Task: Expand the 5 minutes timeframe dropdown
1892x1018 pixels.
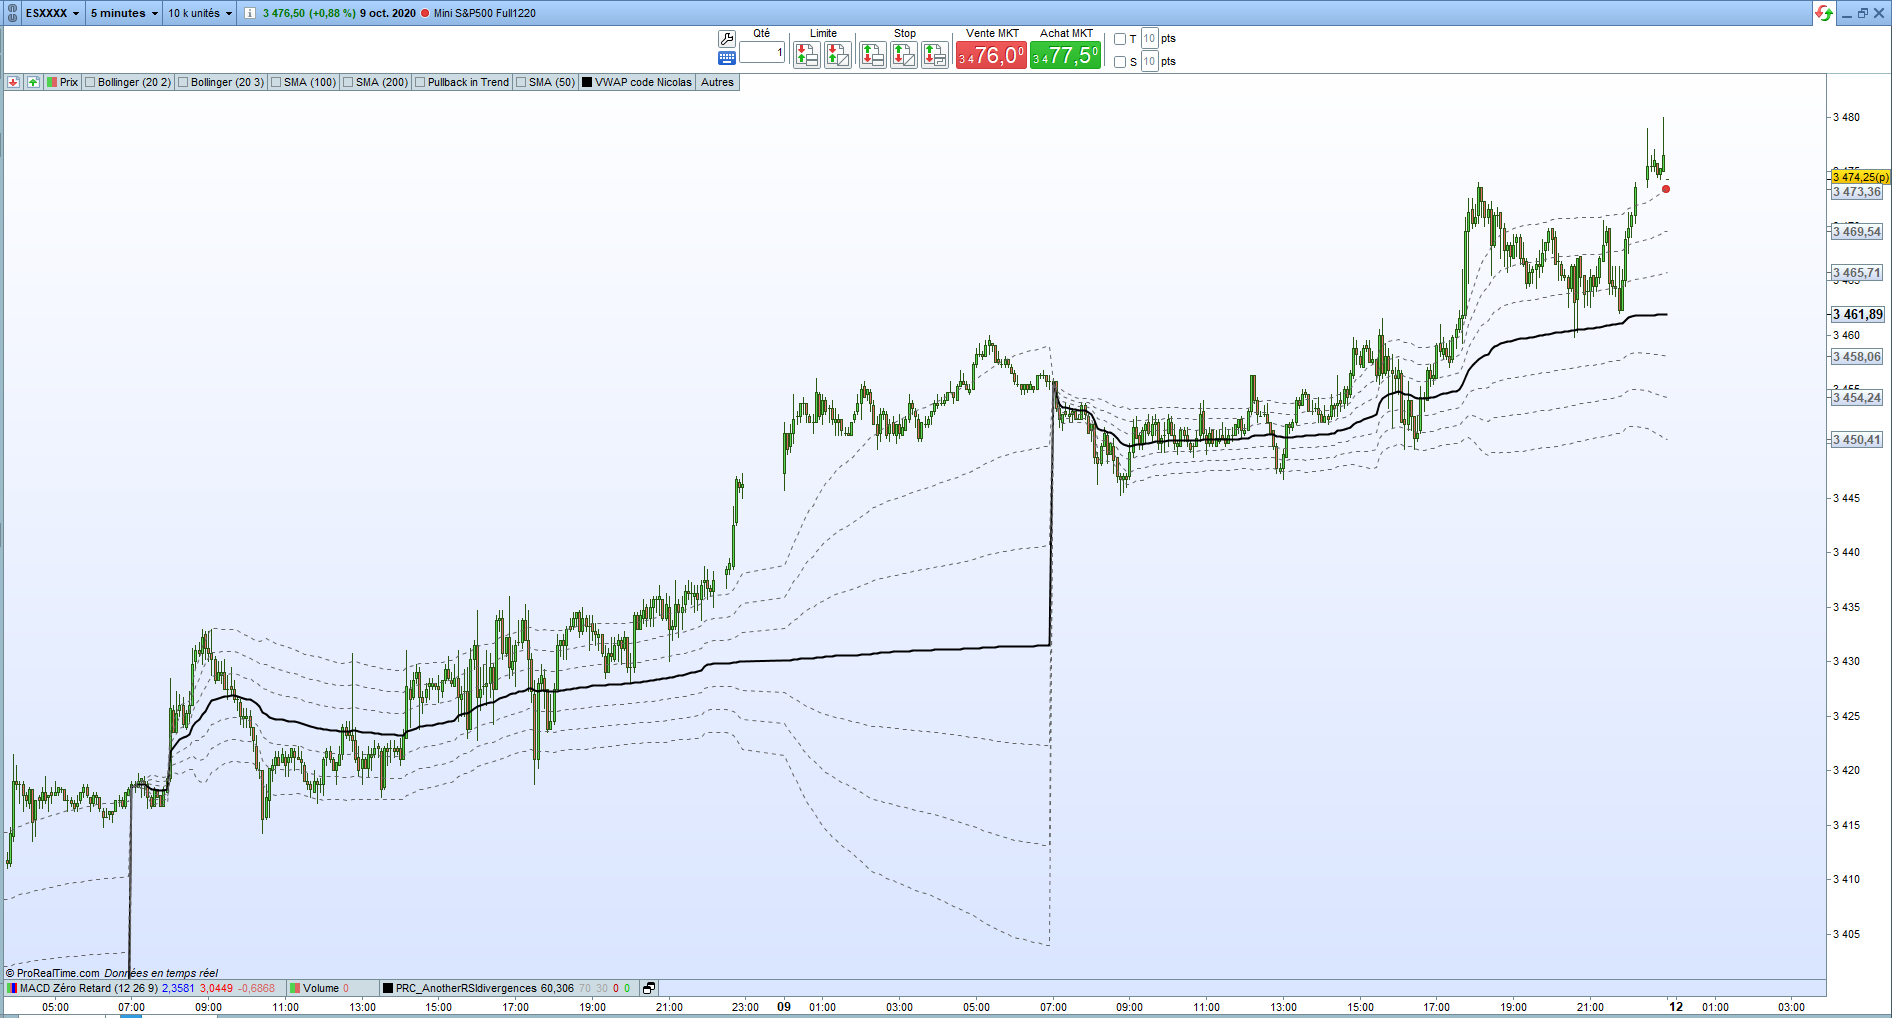Action: (124, 13)
